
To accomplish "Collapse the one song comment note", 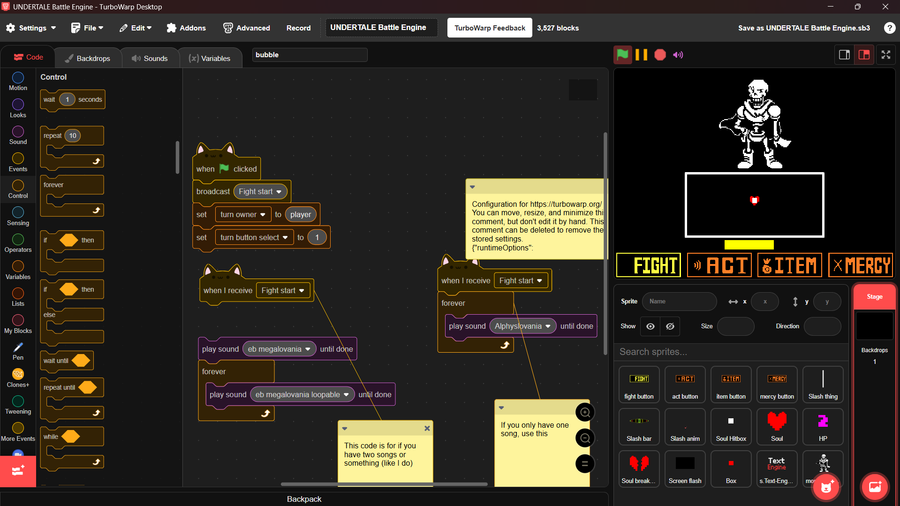I will [501, 408].
